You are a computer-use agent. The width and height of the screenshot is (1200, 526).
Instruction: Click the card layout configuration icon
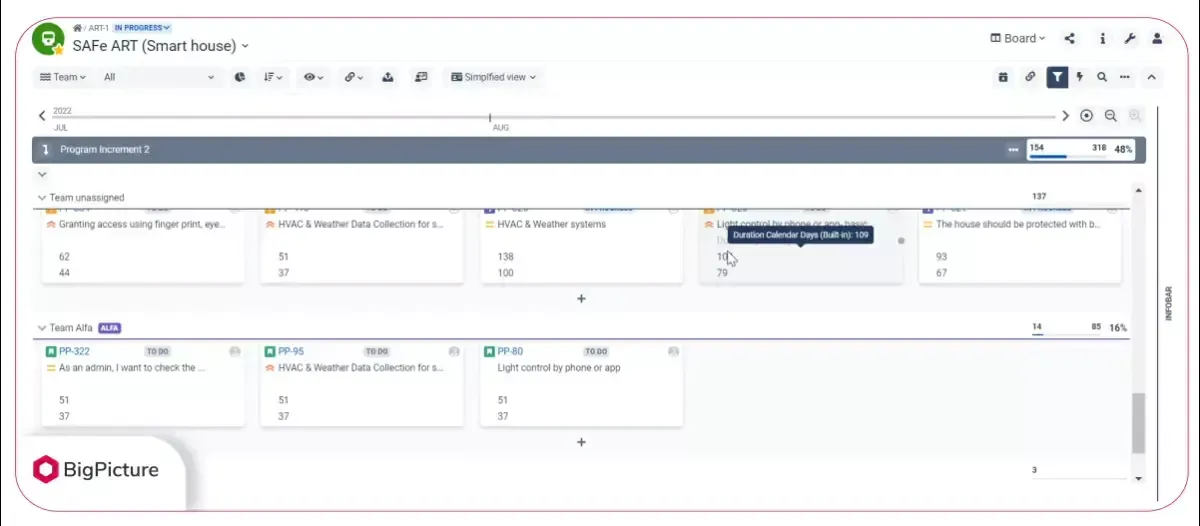[421, 77]
